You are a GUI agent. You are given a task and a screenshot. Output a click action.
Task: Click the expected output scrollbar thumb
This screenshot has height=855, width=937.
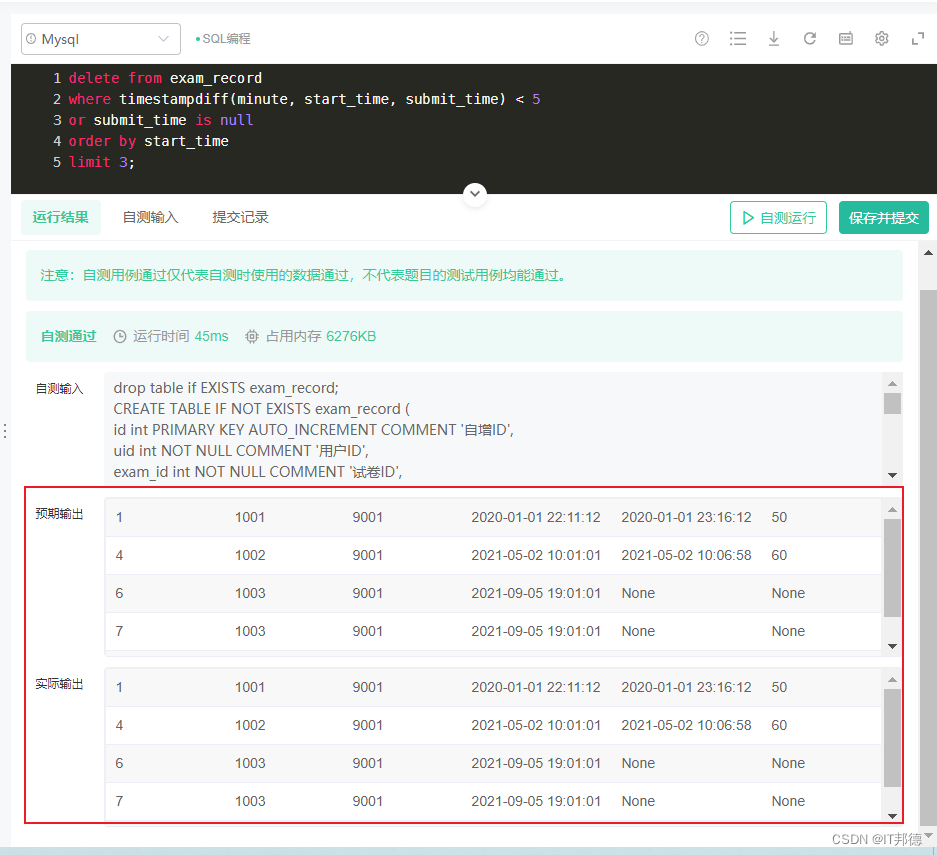[x=892, y=568]
